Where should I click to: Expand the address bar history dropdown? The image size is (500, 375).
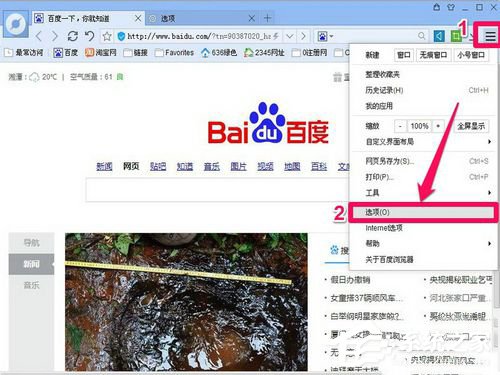(x=290, y=36)
